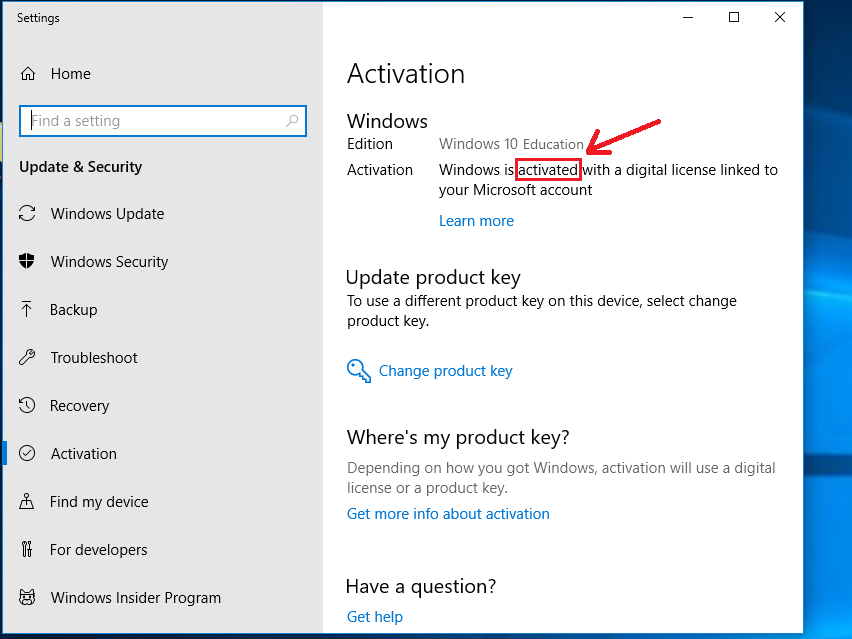852x639 pixels.
Task: Click the Troubleshoot wrench icon
Action: tap(27, 357)
